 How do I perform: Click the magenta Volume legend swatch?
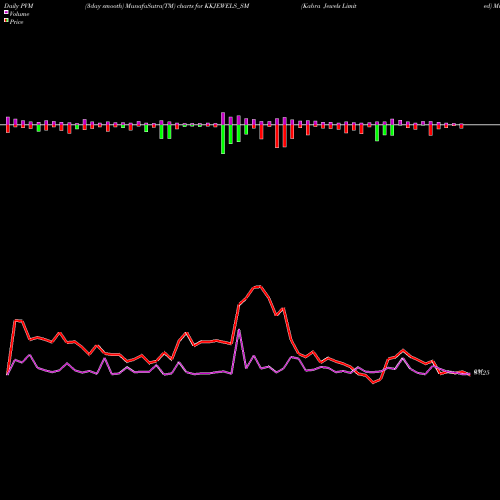[6, 12]
